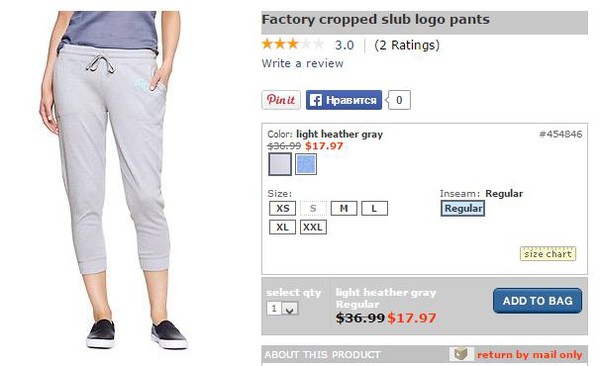Image resolution: width=600 pixels, height=366 pixels.
Task: Click the Facebook like count bubble
Action: 399,100
